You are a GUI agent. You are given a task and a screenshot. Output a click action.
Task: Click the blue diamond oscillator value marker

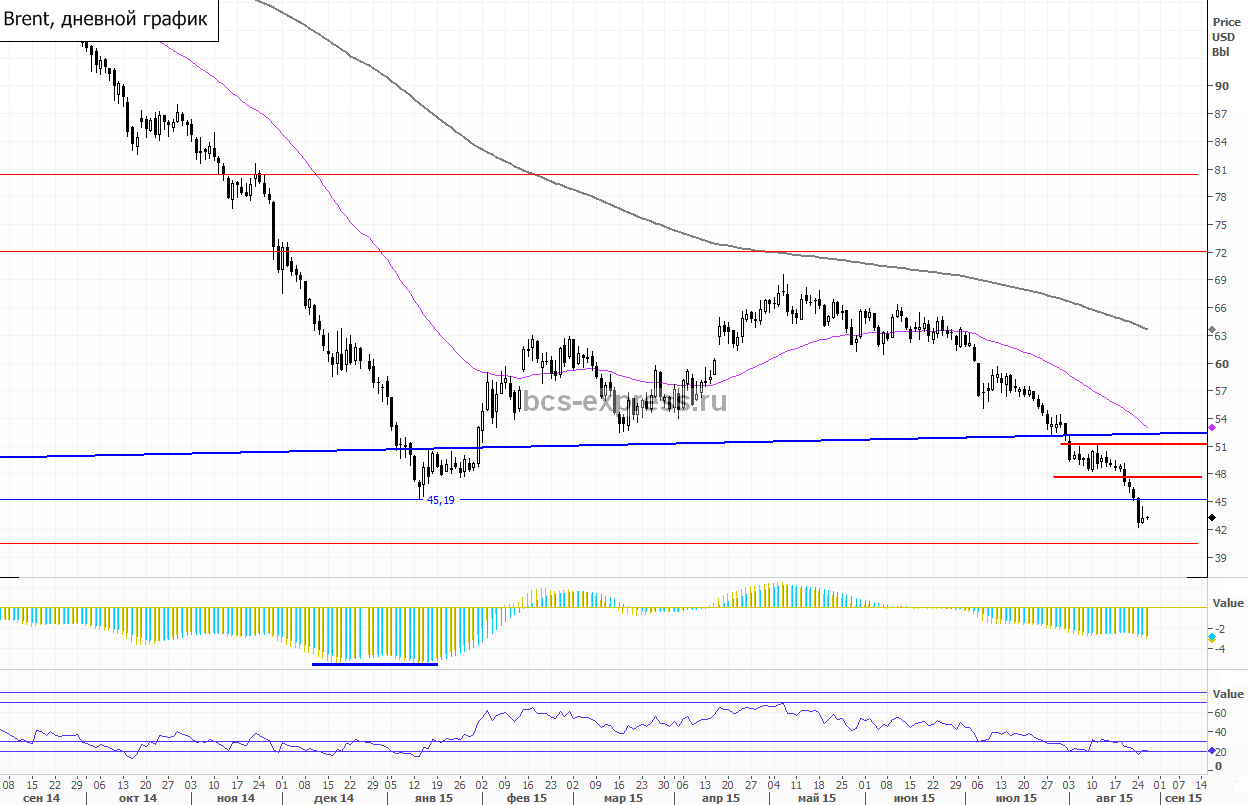coord(1212,751)
